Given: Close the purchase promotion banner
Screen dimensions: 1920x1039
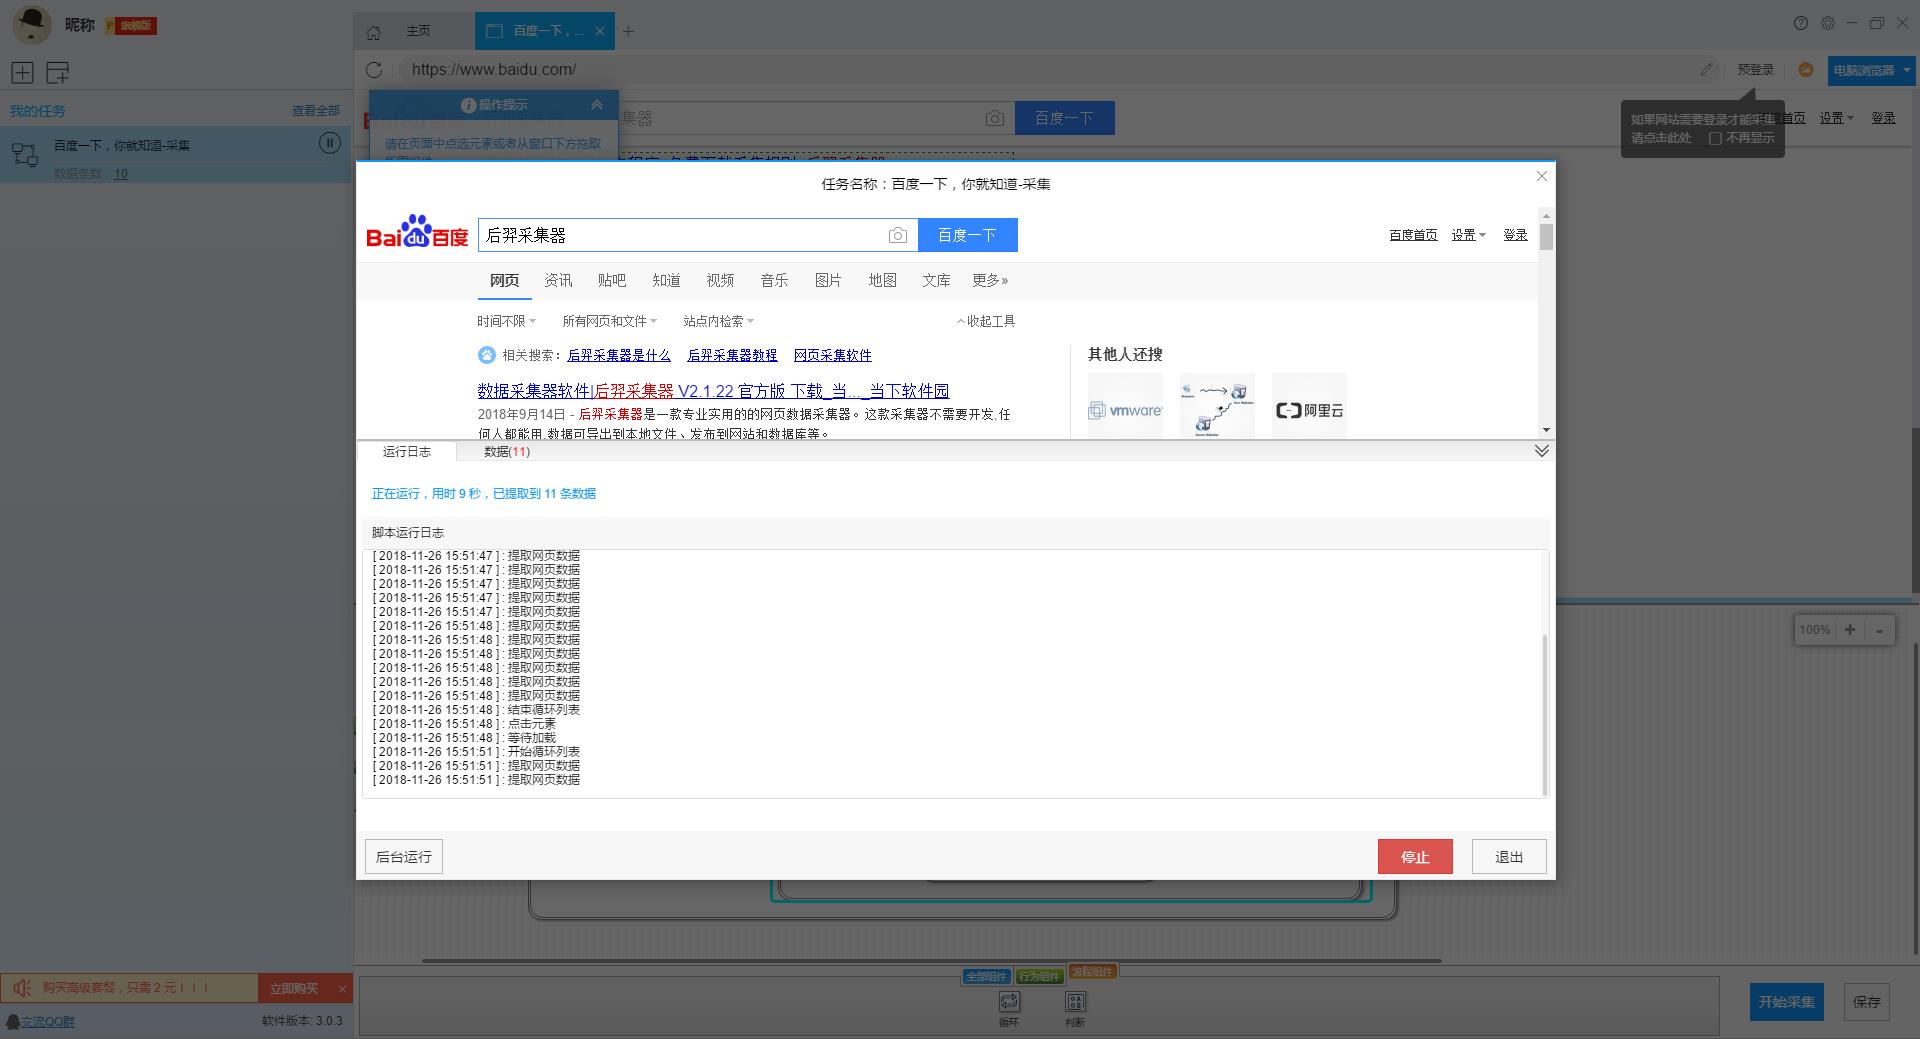Looking at the screenshot, I should [342, 988].
